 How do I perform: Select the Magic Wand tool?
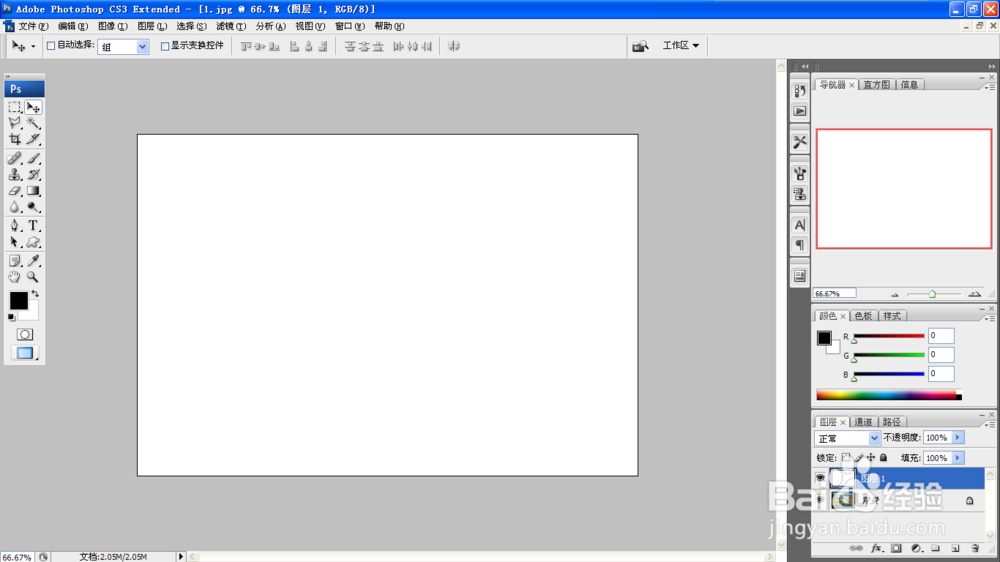click(33, 123)
